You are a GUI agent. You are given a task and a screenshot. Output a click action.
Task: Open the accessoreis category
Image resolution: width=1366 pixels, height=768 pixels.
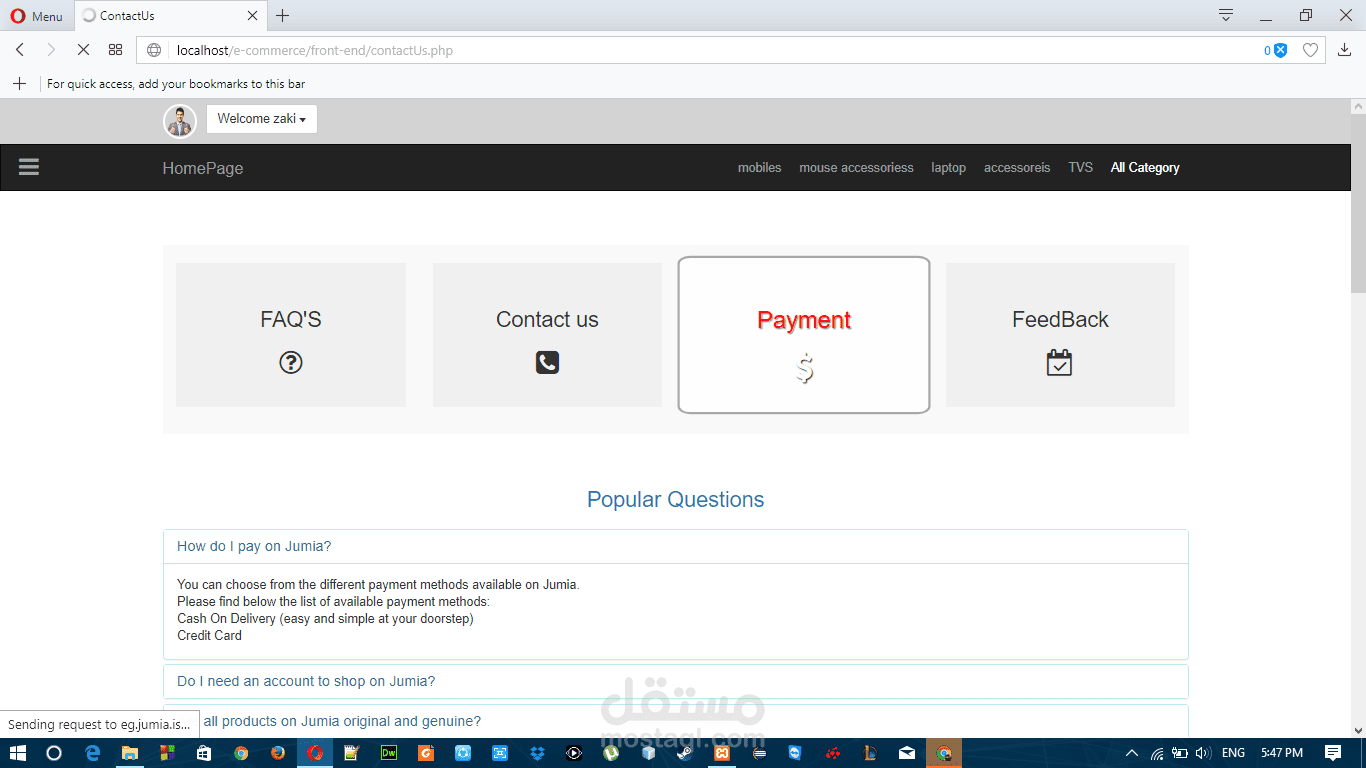[x=1017, y=168]
